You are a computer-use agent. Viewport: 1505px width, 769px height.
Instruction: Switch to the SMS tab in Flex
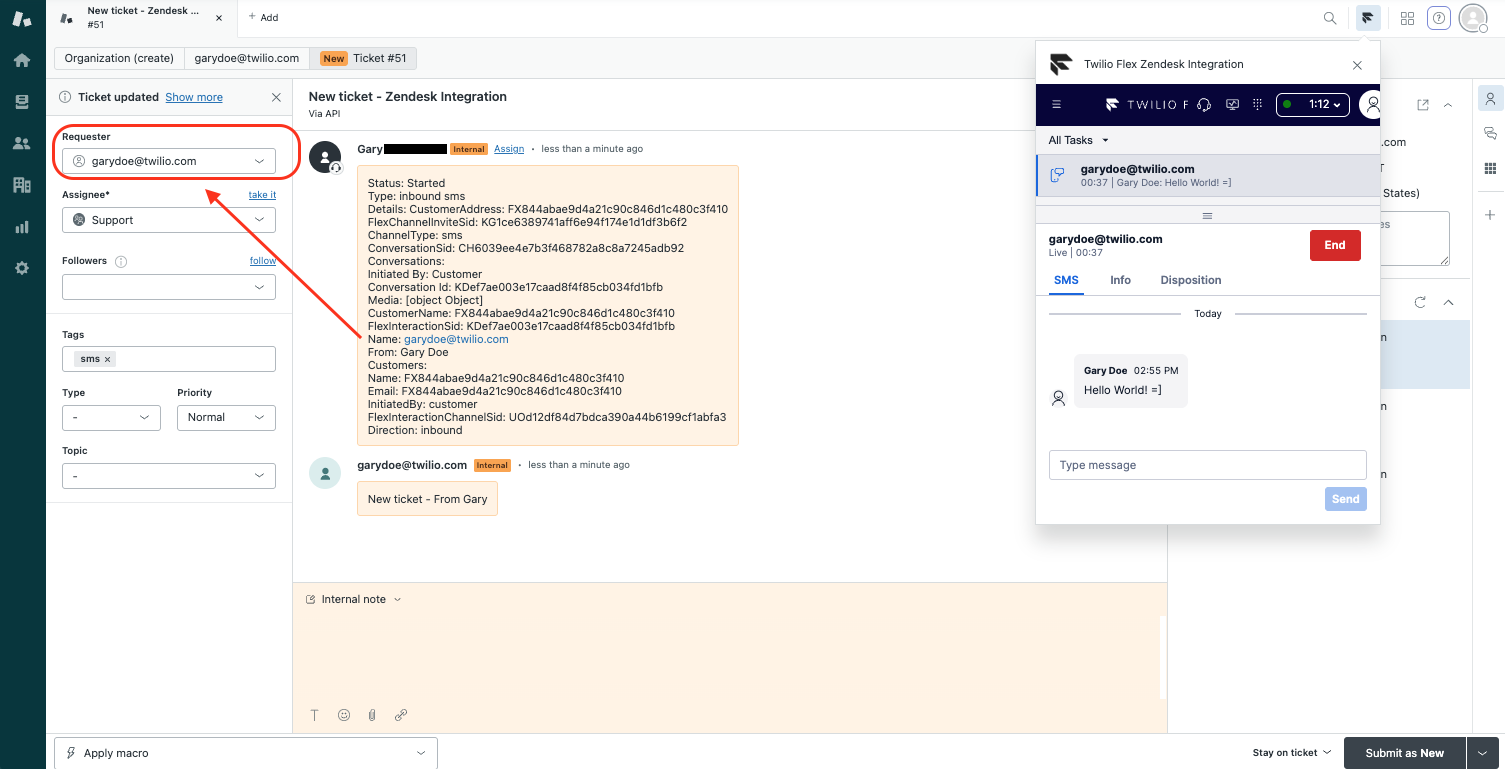tap(1066, 280)
